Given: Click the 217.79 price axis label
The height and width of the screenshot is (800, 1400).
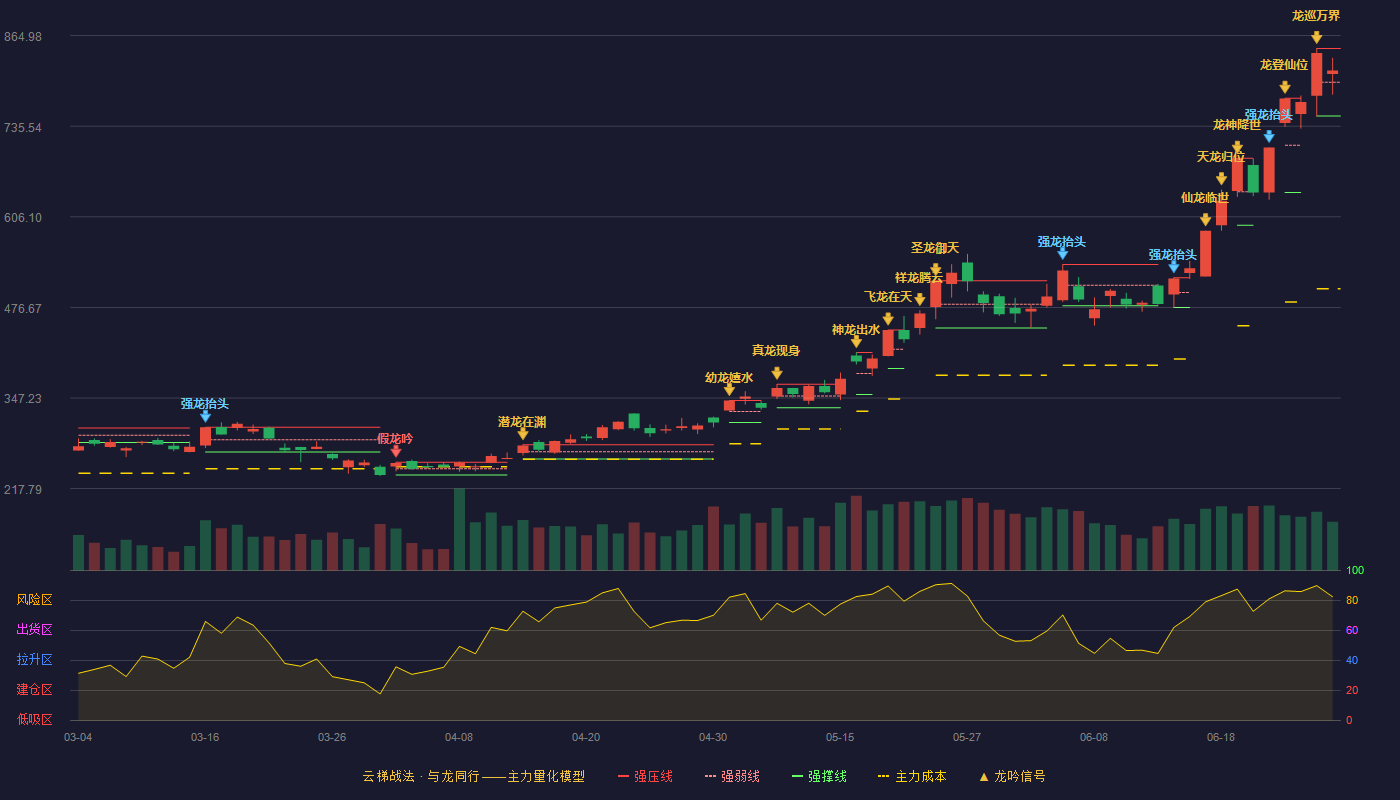Looking at the screenshot, I should [x=22, y=489].
